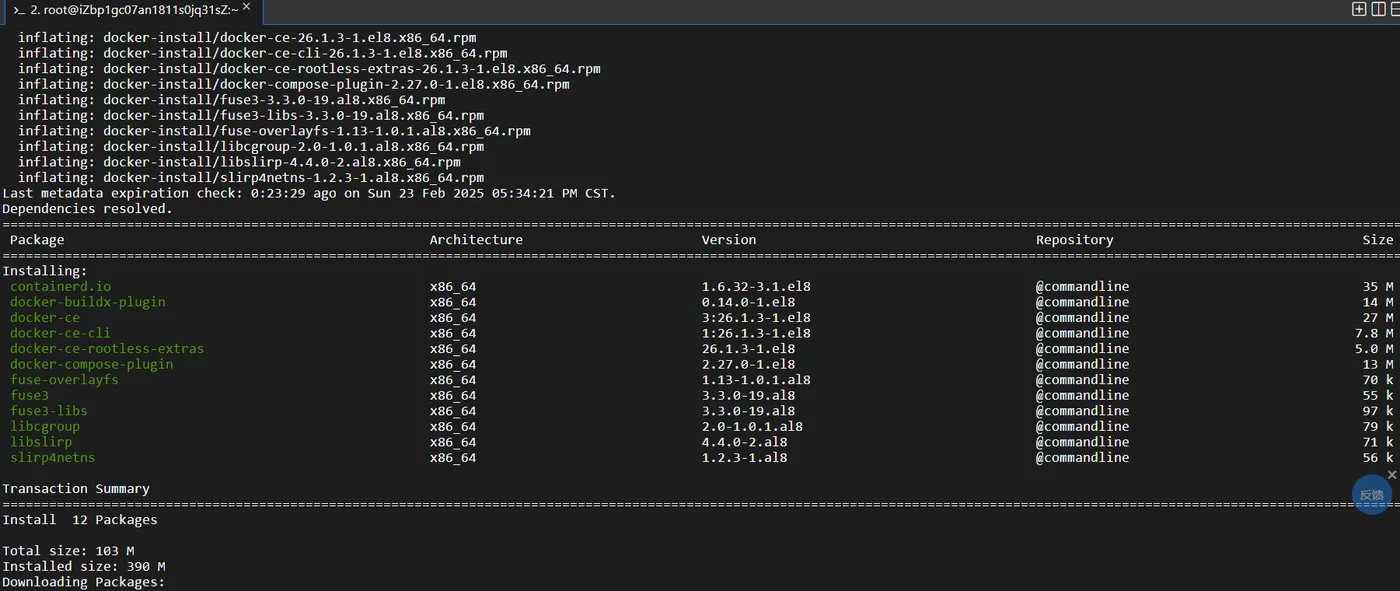Click the Repository column header
The height and width of the screenshot is (591, 1400).
coord(1075,240)
